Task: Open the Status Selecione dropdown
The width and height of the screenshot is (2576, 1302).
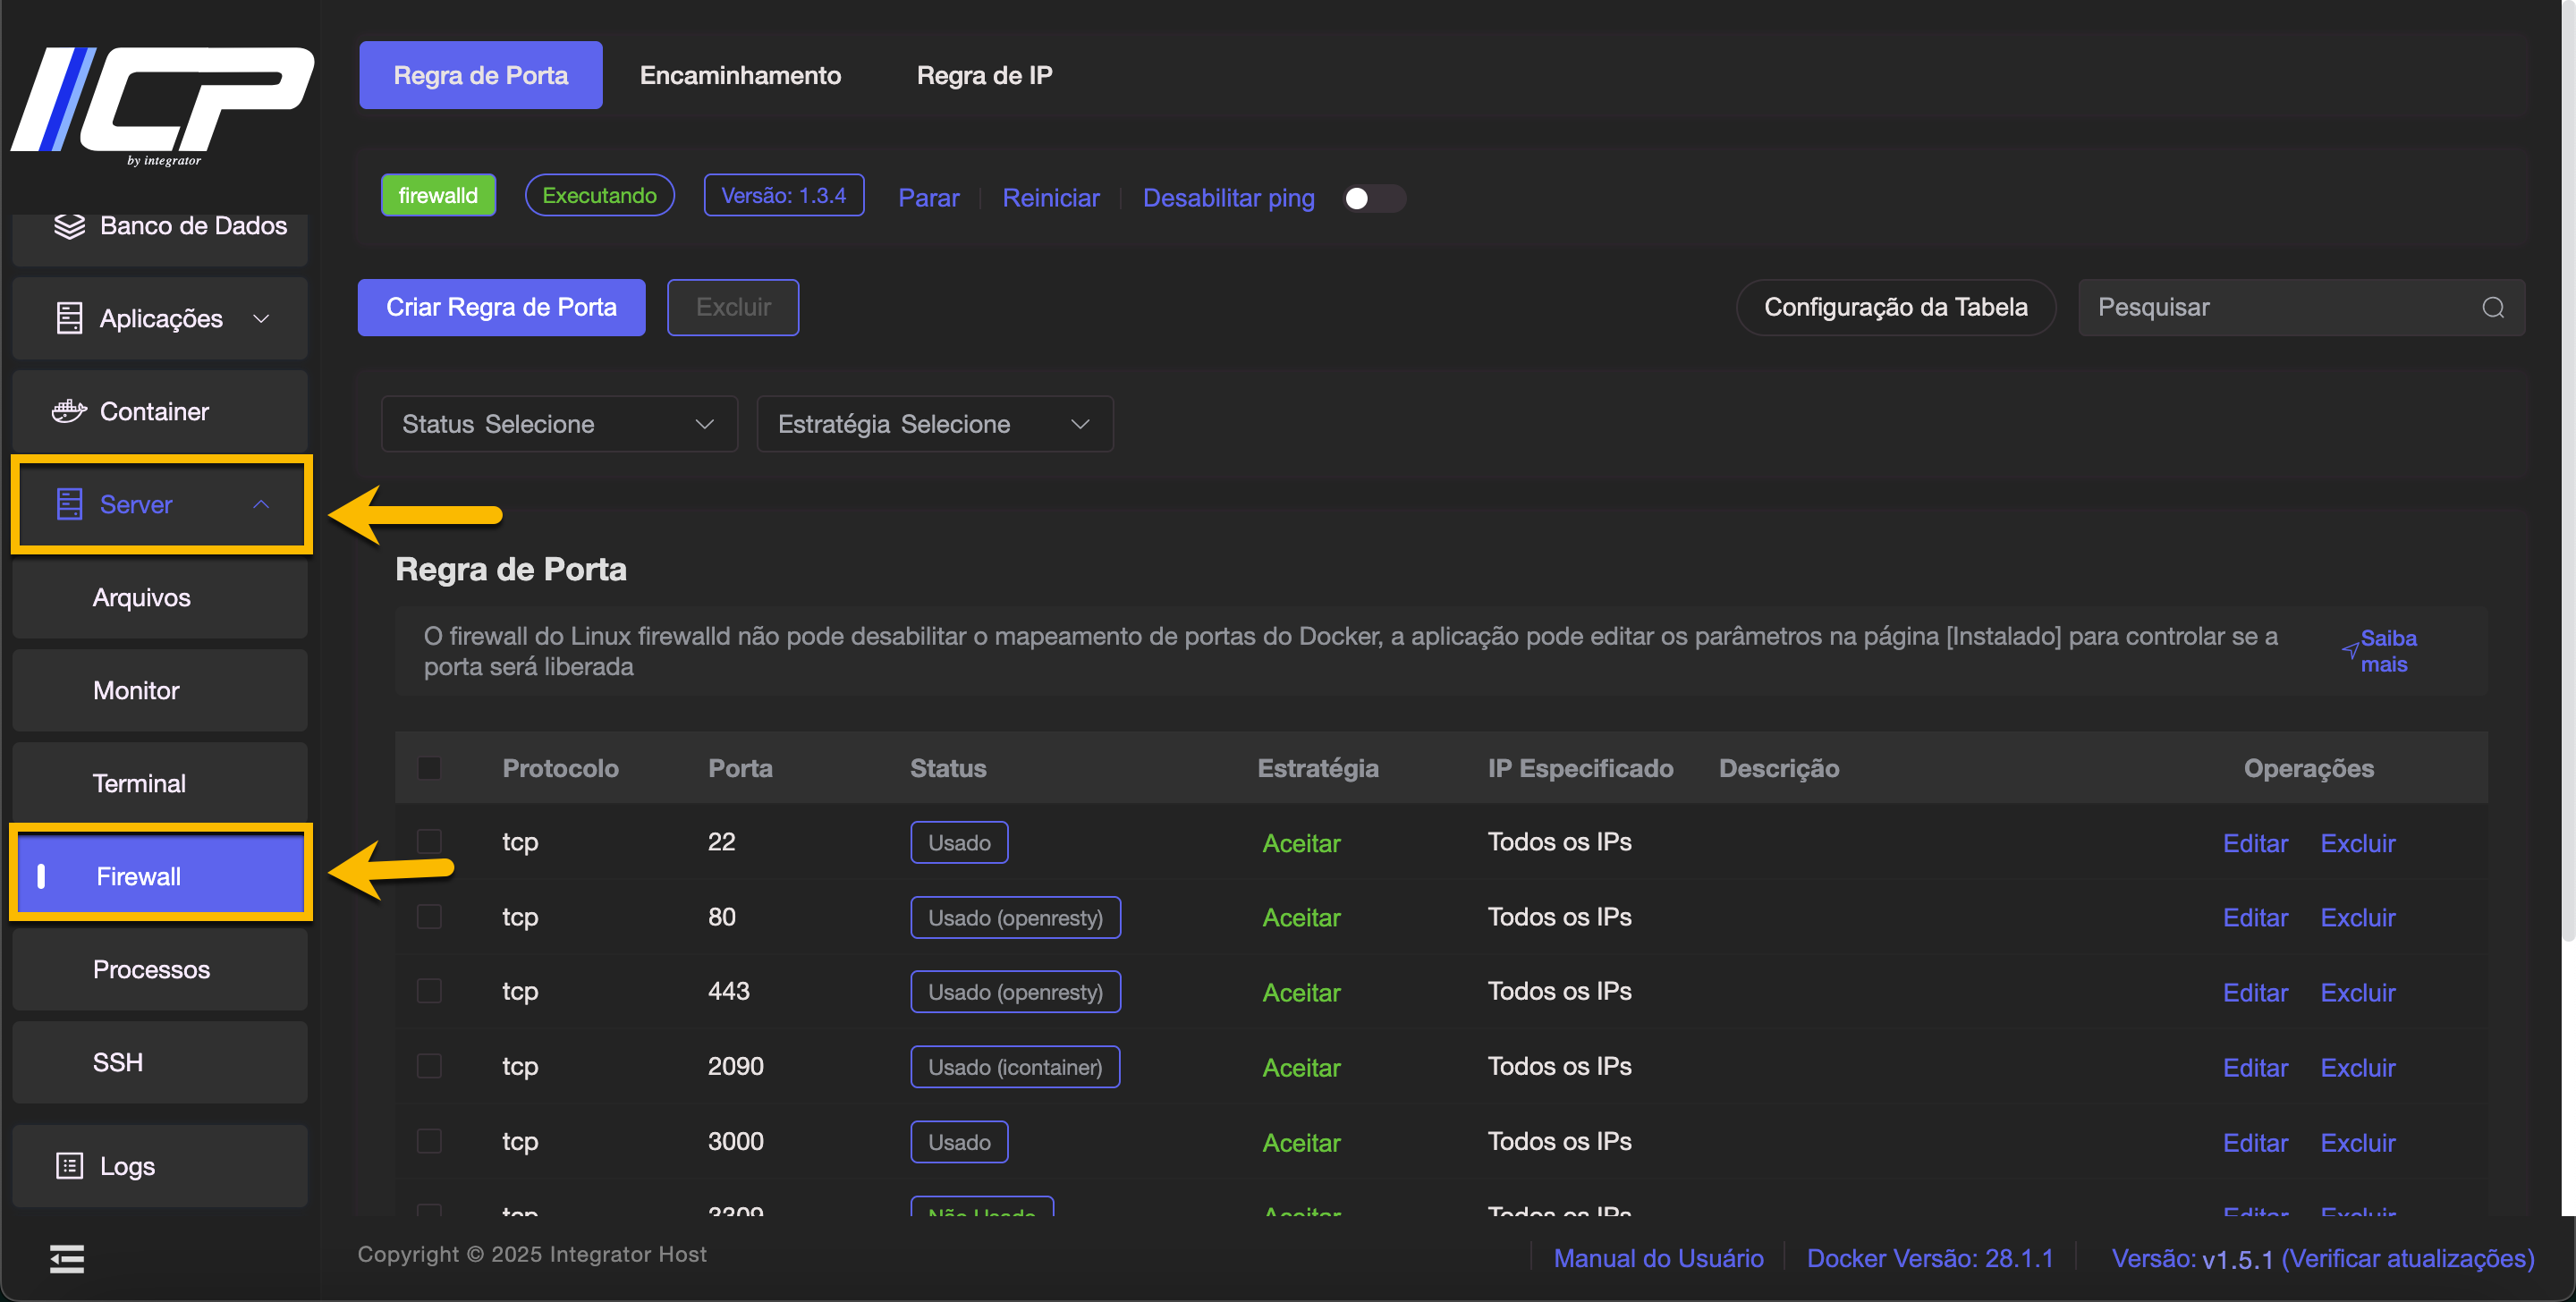Action: click(x=558, y=424)
